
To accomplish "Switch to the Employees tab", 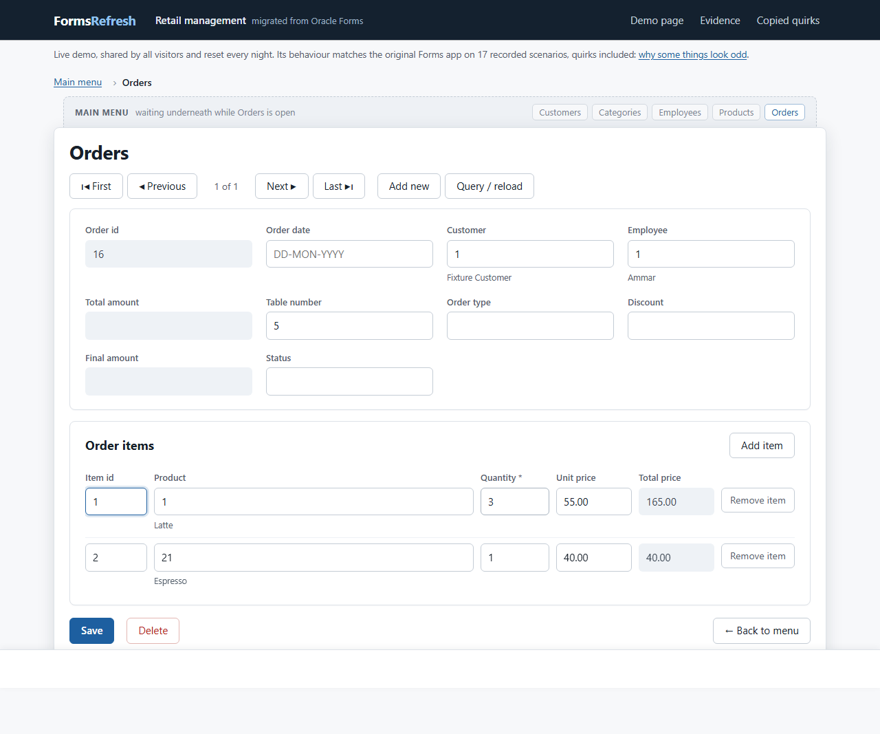I will 680,112.
